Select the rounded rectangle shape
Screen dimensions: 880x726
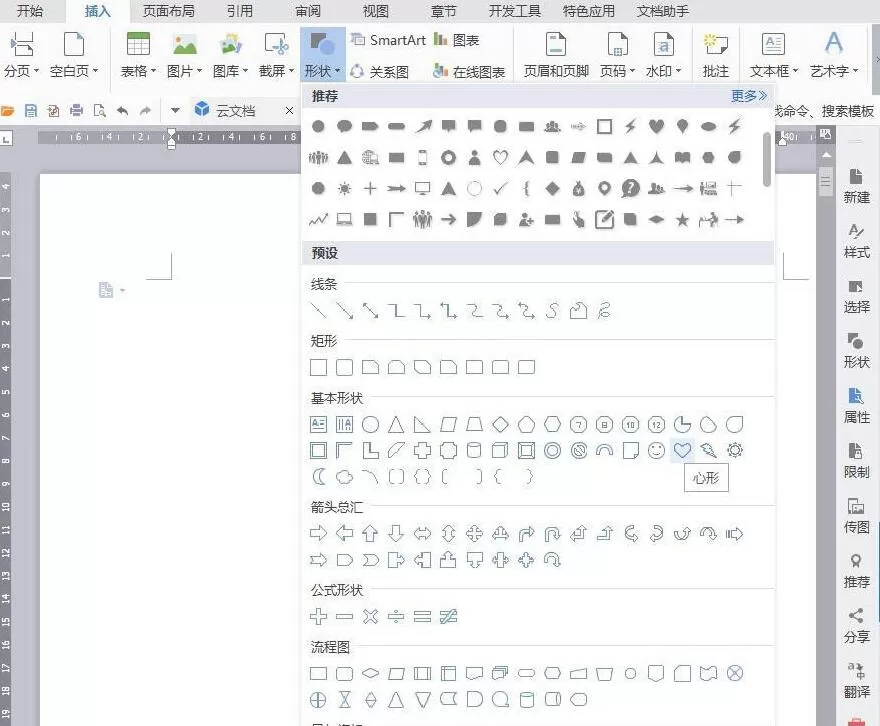tap(344, 367)
